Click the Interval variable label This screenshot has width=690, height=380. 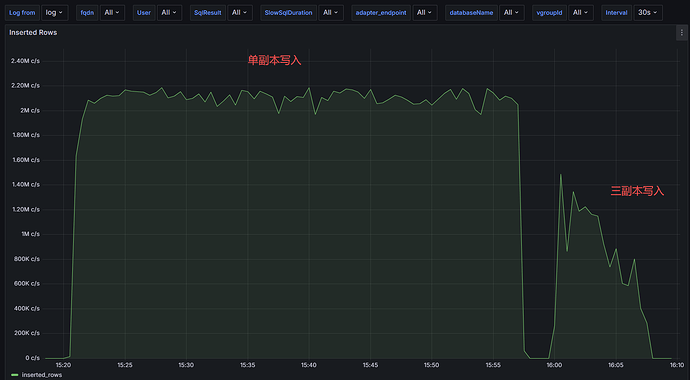617,13
